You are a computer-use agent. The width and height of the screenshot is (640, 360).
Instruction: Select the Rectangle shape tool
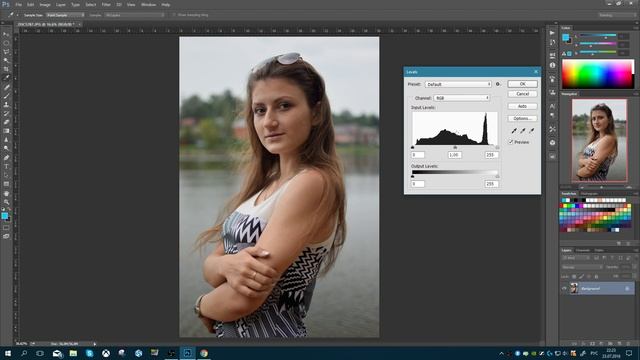pos(6,184)
